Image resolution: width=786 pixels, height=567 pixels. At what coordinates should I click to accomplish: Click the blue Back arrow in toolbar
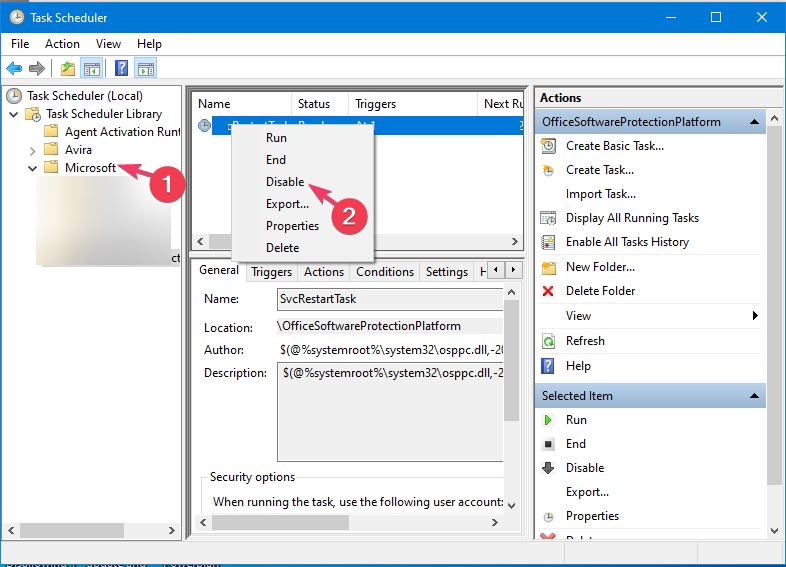click(14, 69)
